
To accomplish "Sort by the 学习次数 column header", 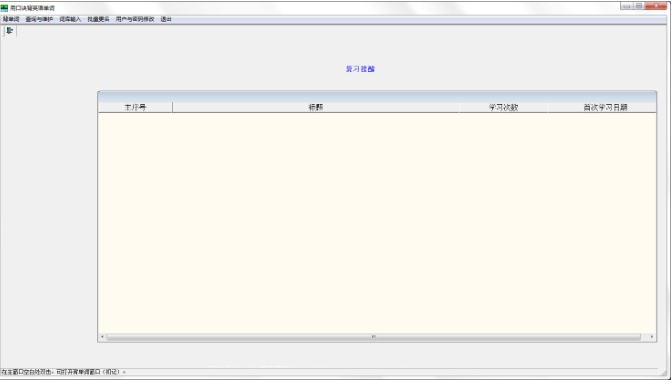I will click(x=504, y=107).
